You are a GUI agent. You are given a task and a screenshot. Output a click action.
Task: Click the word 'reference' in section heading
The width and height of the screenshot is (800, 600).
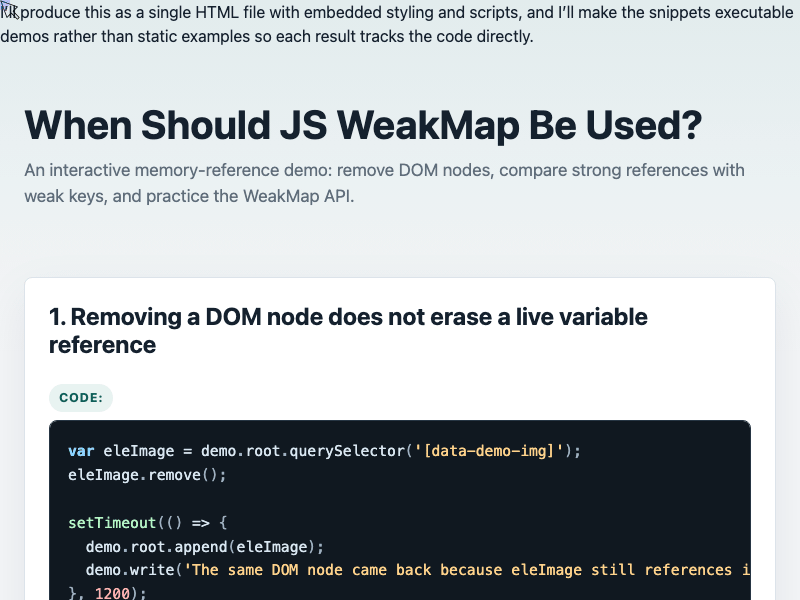[102, 345]
